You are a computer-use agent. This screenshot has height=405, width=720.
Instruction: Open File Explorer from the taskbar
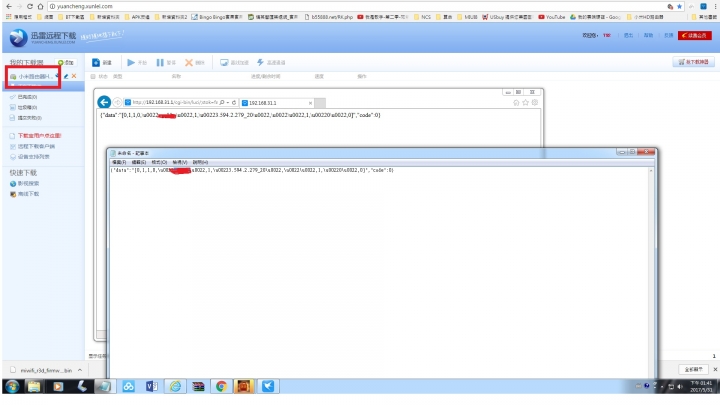(x=34, y=386)
